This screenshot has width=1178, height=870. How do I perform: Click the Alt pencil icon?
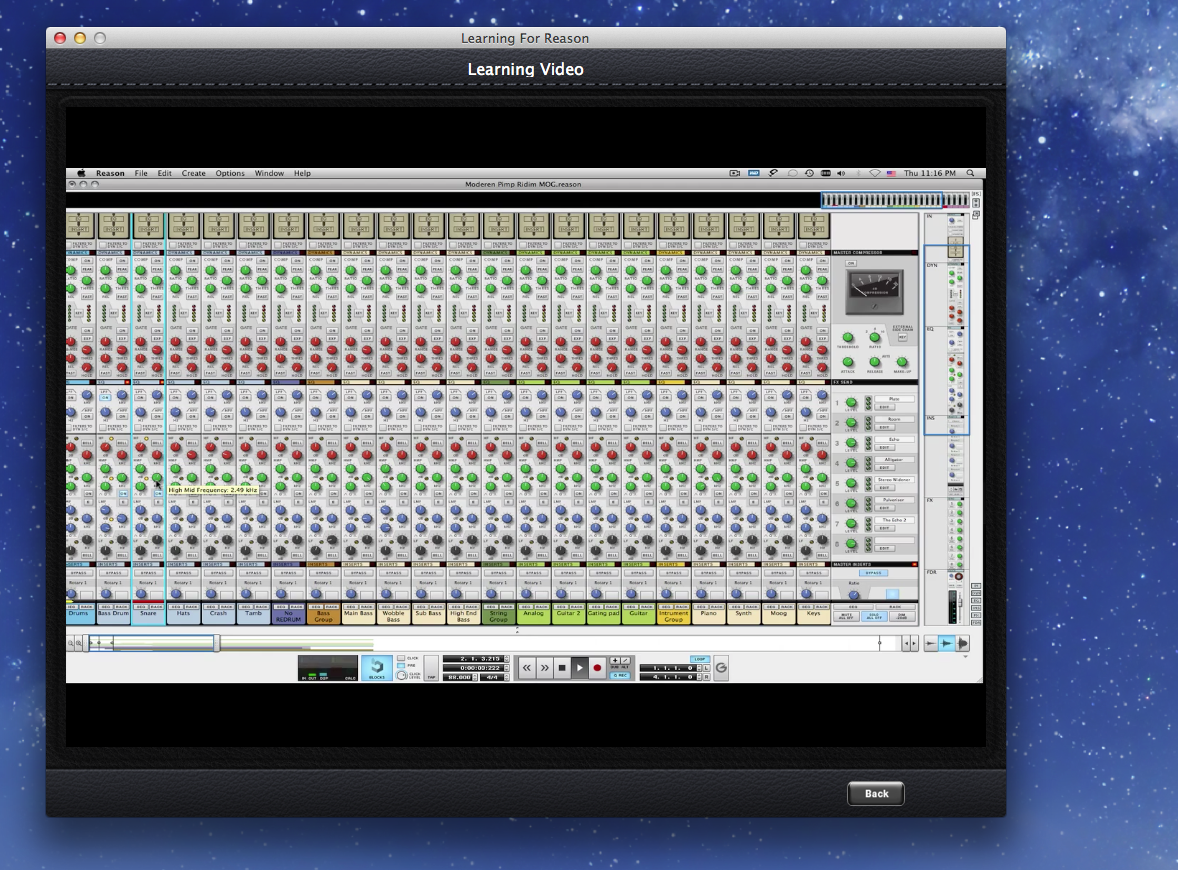tap(625, 660)
